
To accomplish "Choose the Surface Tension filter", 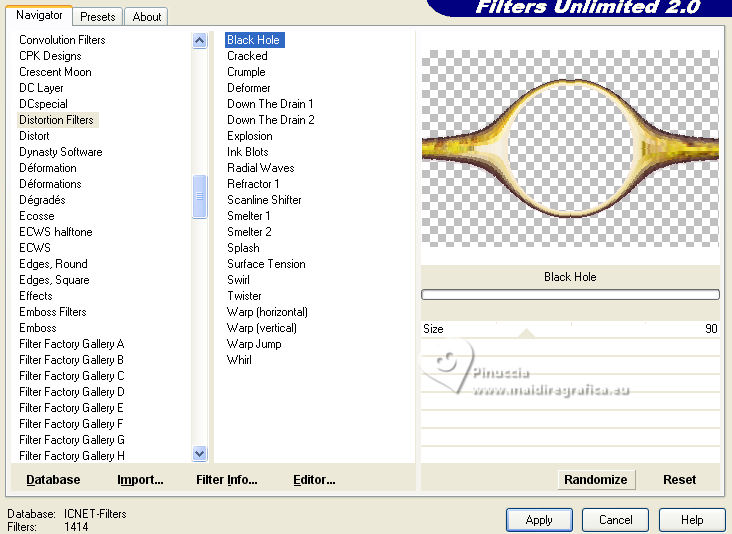I will point(266,264).
